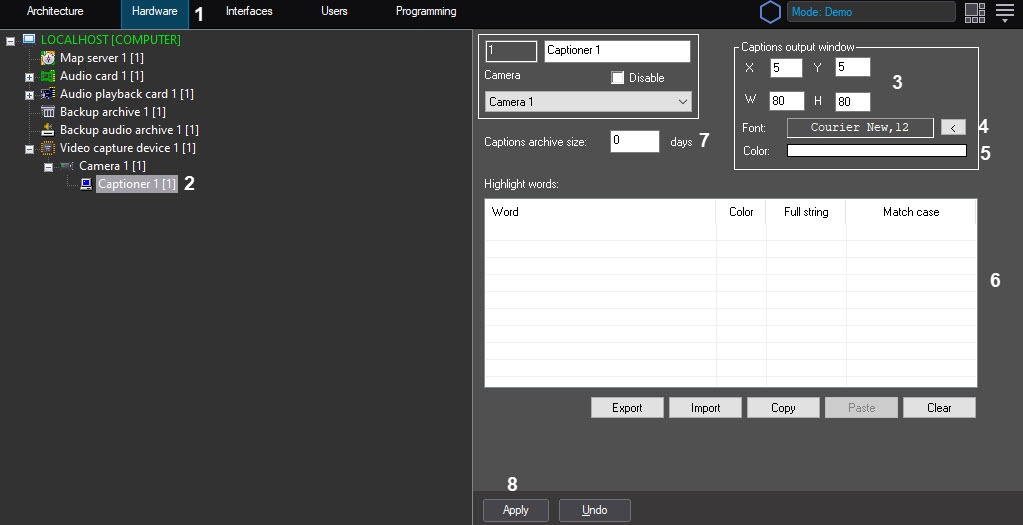Open the Camera 1 dropdown

tap(588, 102)
